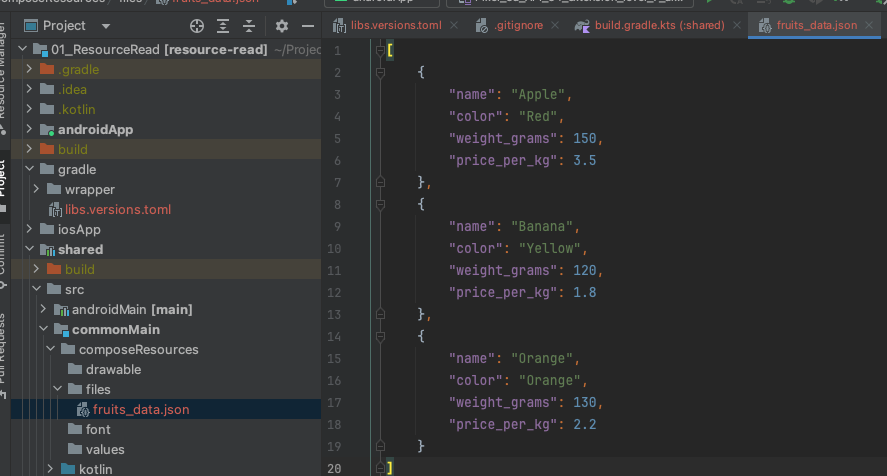Image resolution: width=887 pixels, height=476 pixels.
Task: Expand the androidMain [main] folder
Action: pyautogui.click(x=44, y=309)
